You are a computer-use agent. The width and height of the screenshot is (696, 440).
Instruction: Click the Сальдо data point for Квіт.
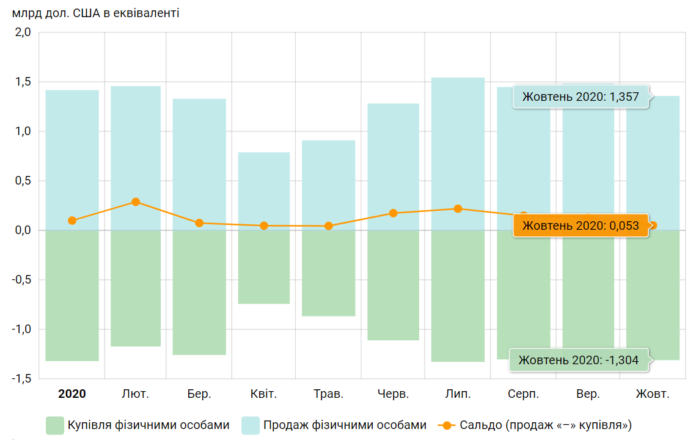tap(264, 226)
